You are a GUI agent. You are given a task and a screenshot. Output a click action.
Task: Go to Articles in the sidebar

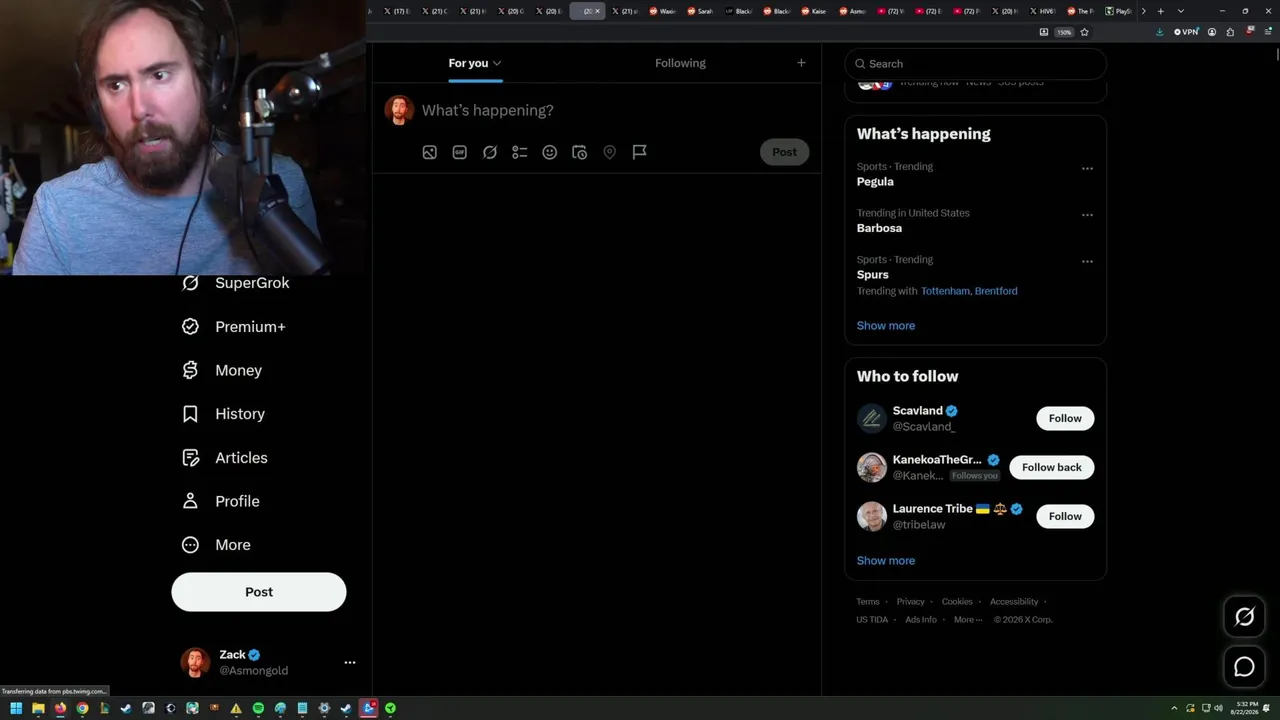coord(225,458)
